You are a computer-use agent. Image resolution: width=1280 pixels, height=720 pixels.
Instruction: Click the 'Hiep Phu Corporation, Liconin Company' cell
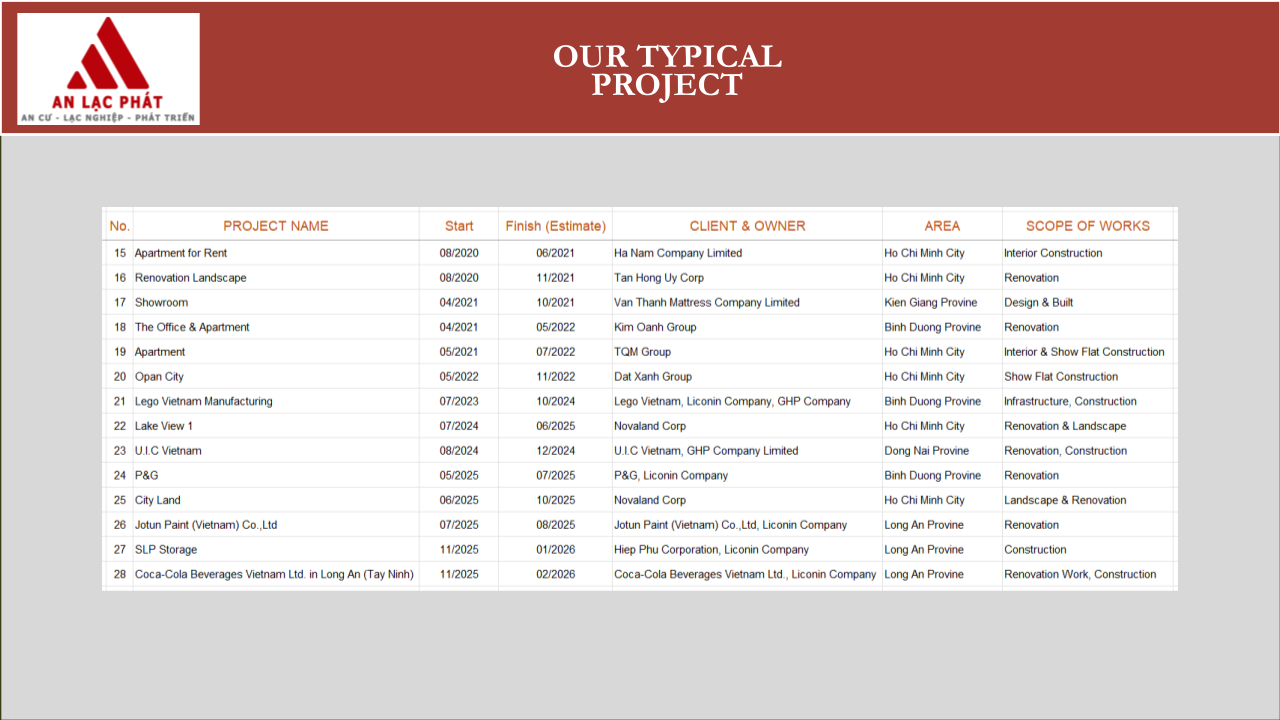(711, 550)
